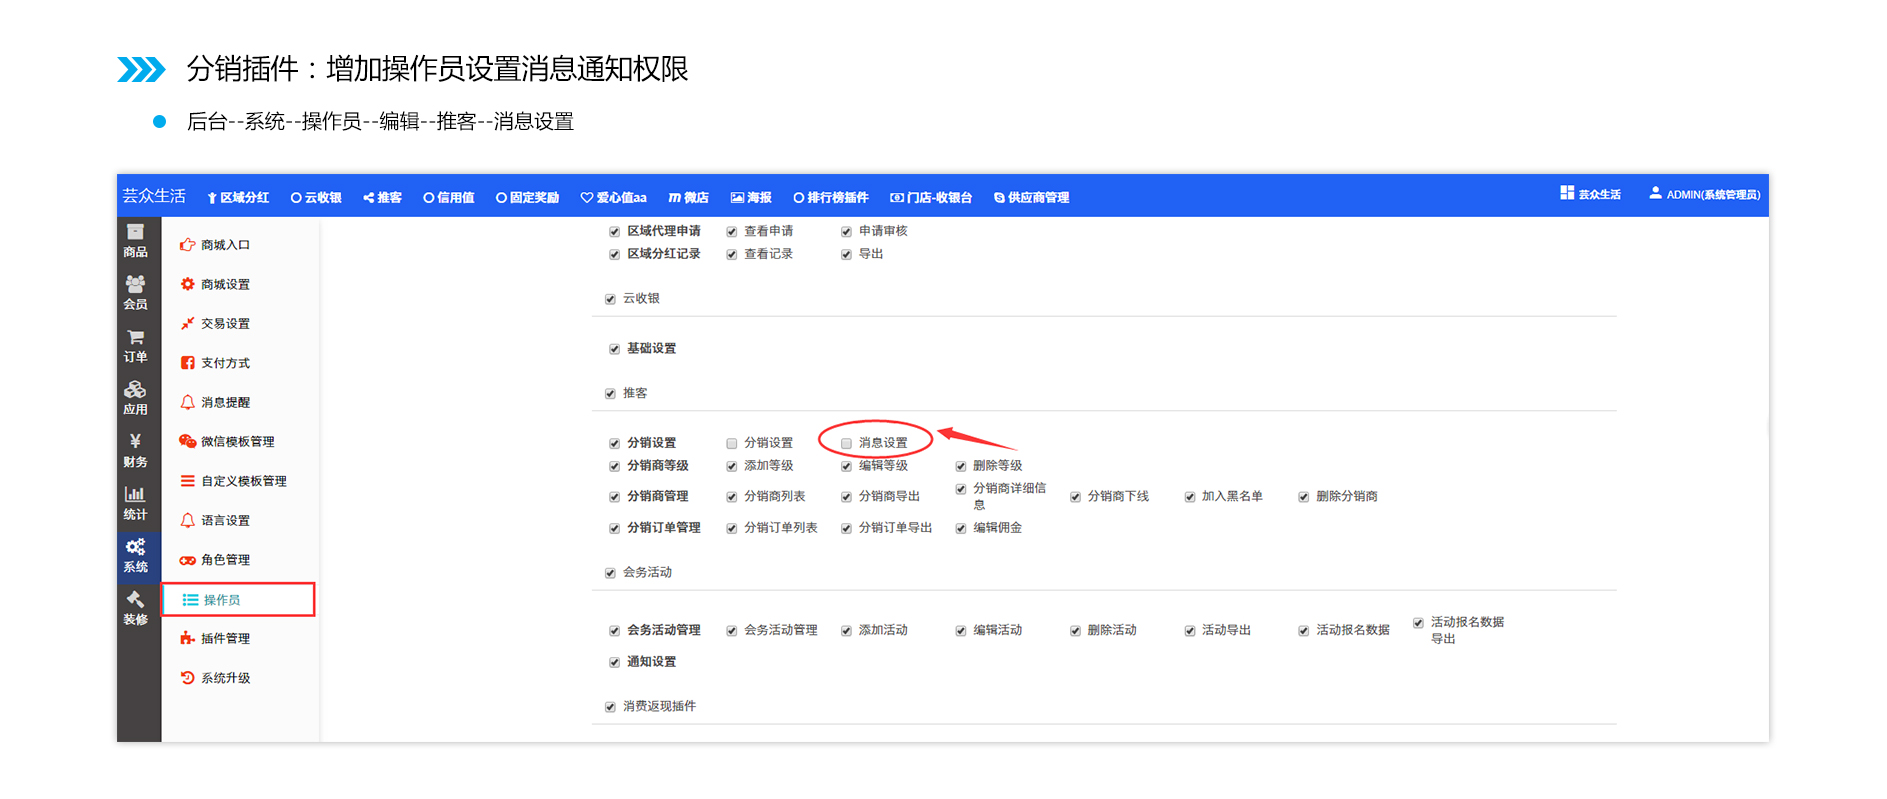Toggle the 添加等级 checkbox
This screenshot has height=799, width=1887.
coord(732,466)
